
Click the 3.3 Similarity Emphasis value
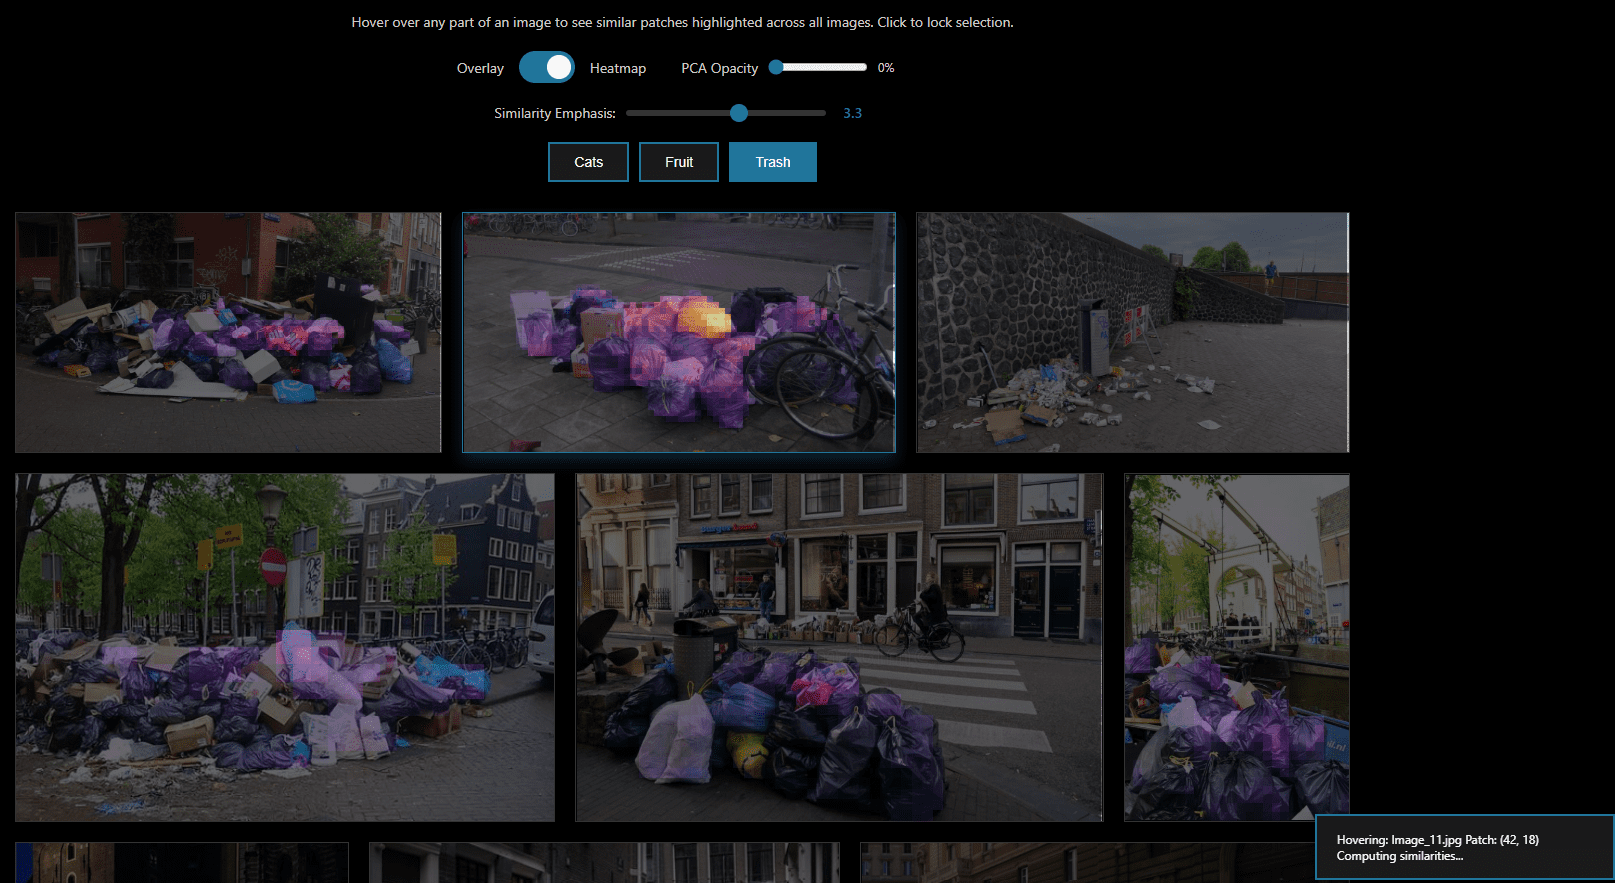pos(852,113)
